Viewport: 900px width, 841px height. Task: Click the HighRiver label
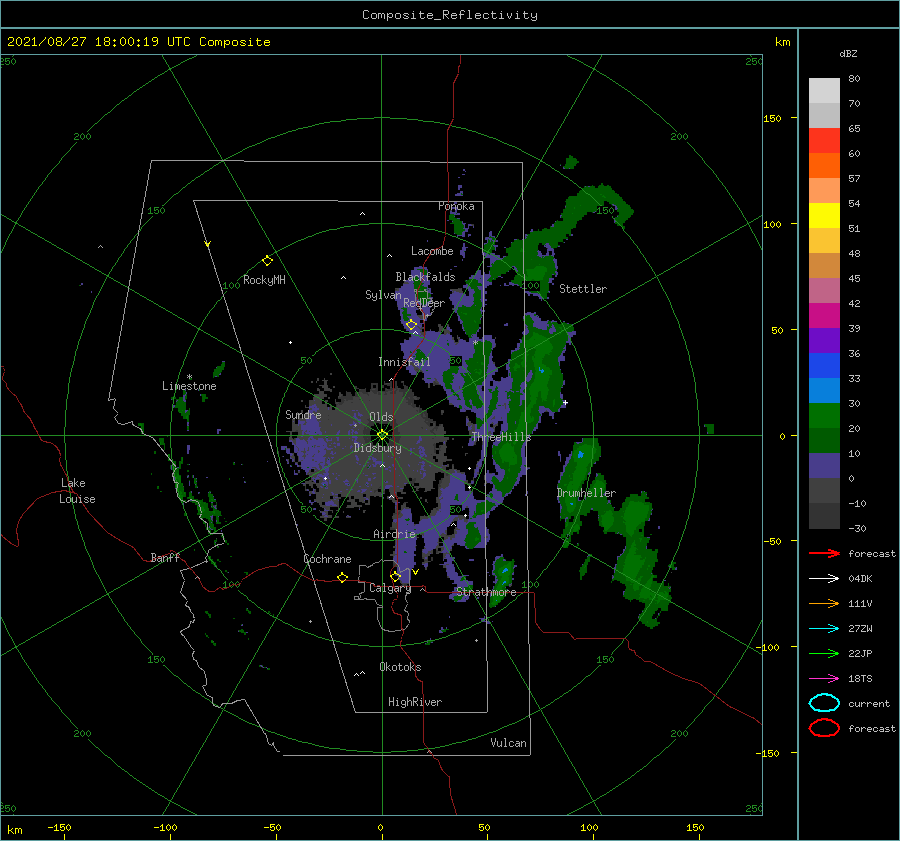tap(415, 702)
